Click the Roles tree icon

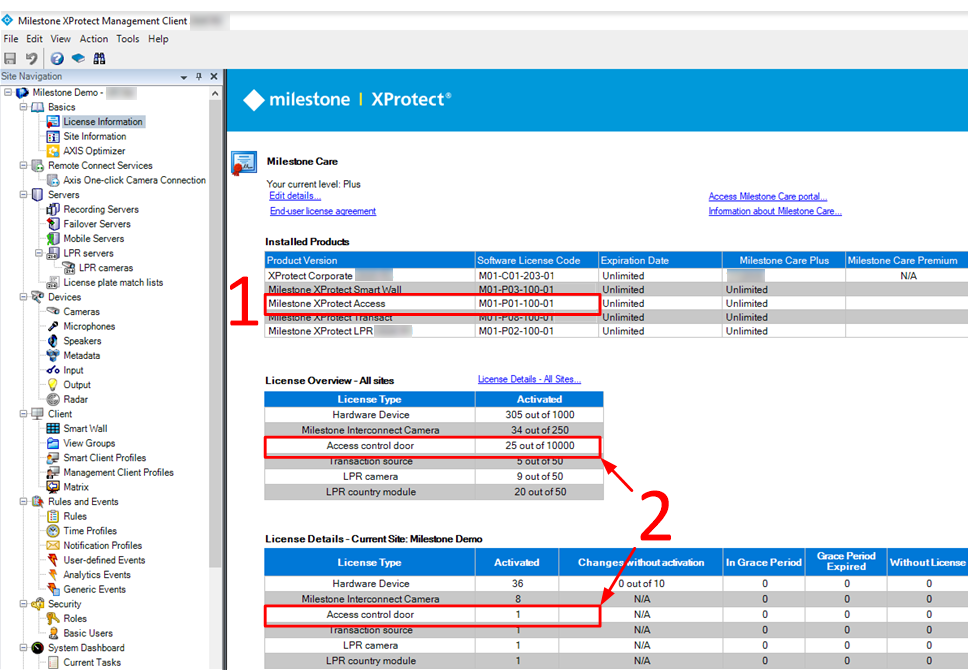coord(53,619)
